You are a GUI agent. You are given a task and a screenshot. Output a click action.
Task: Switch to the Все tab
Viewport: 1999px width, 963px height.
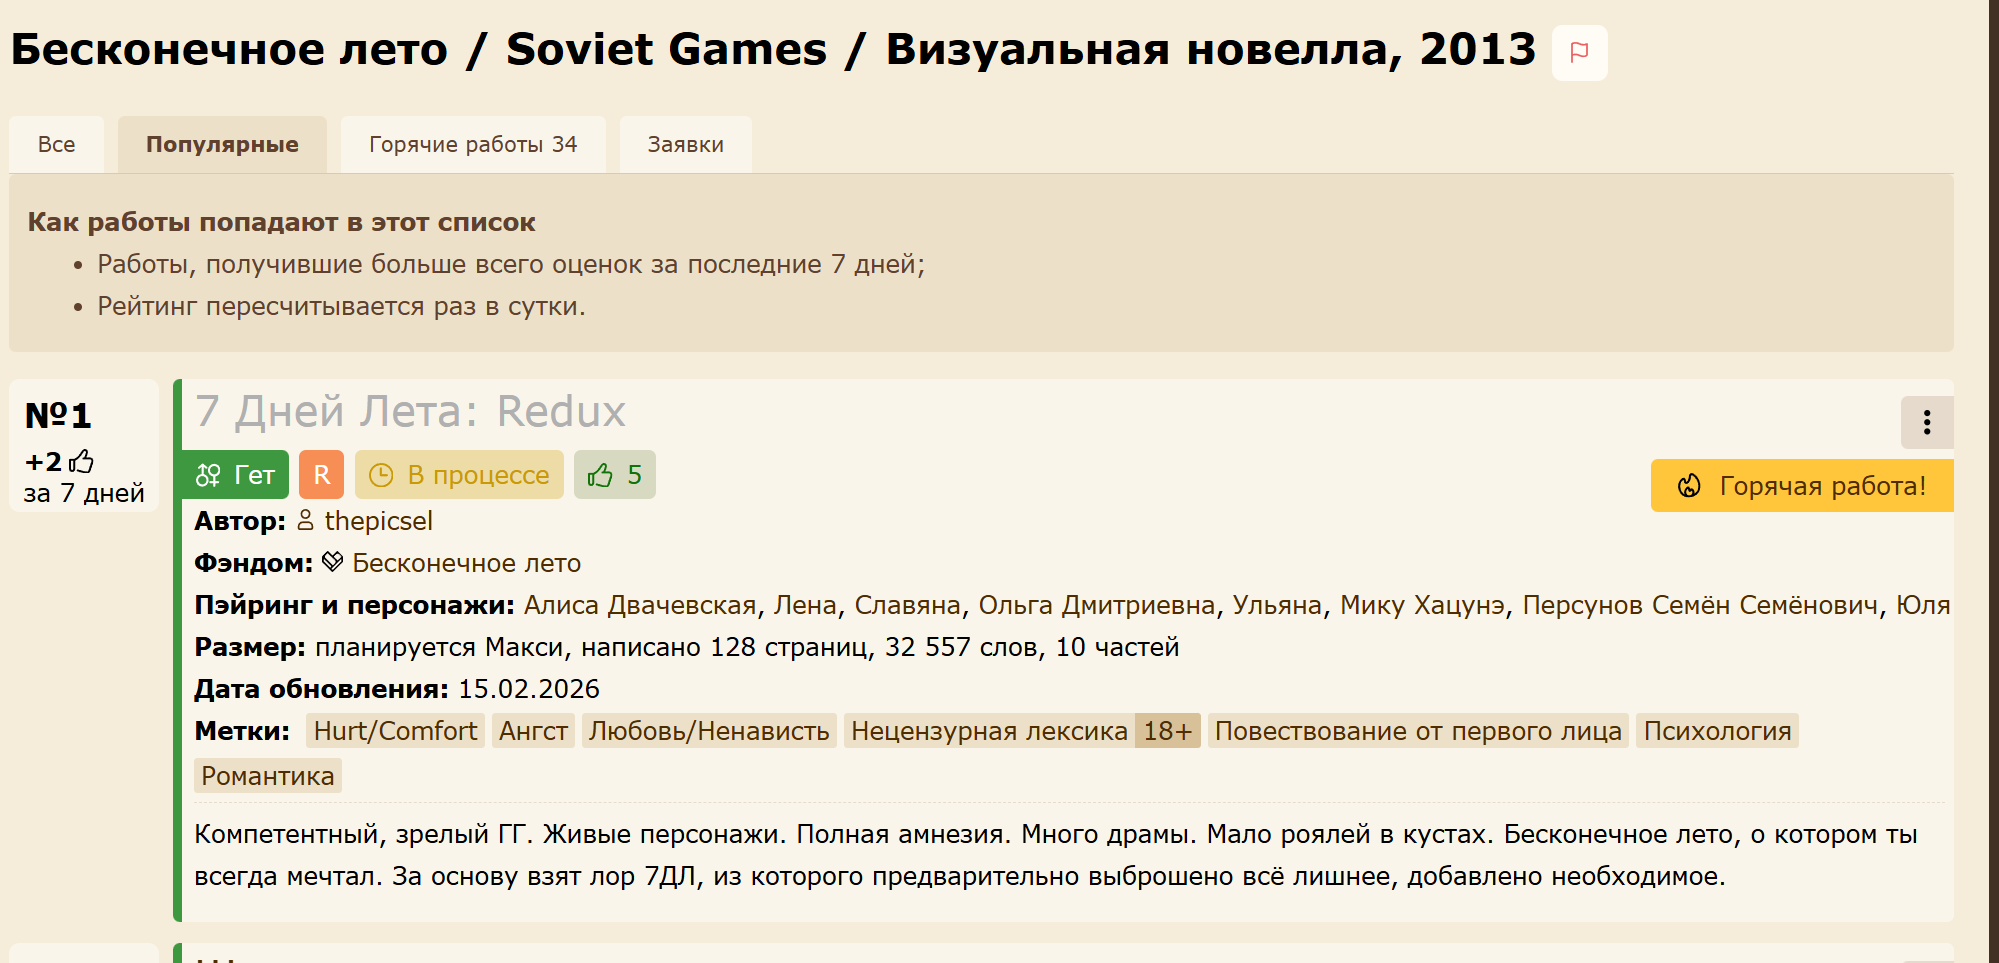click(57, 144)
